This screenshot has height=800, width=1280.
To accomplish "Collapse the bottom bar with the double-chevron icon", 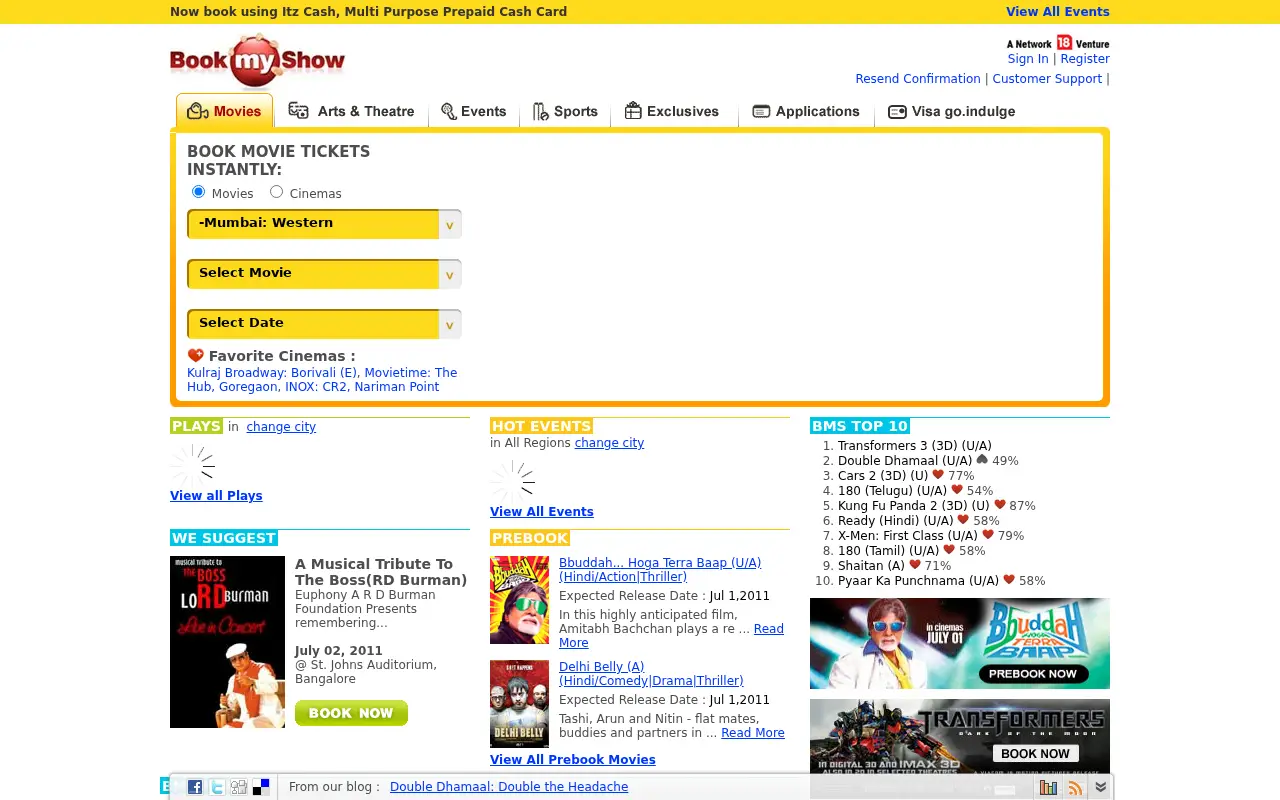I will tap(1100, 787).
